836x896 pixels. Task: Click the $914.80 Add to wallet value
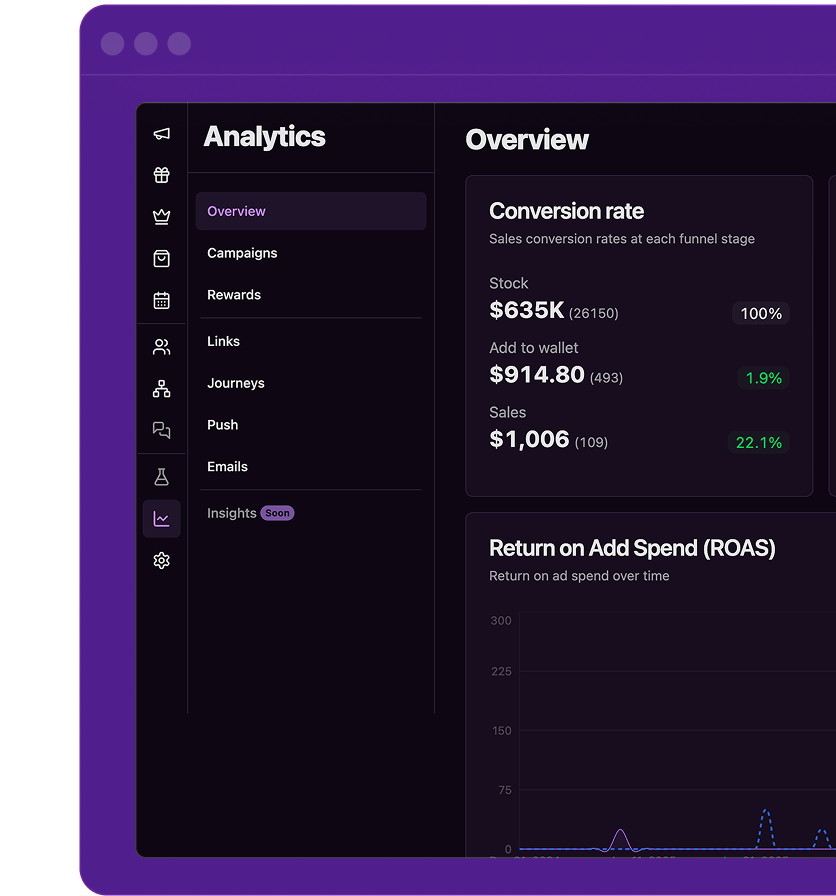(x=537, y=375)
